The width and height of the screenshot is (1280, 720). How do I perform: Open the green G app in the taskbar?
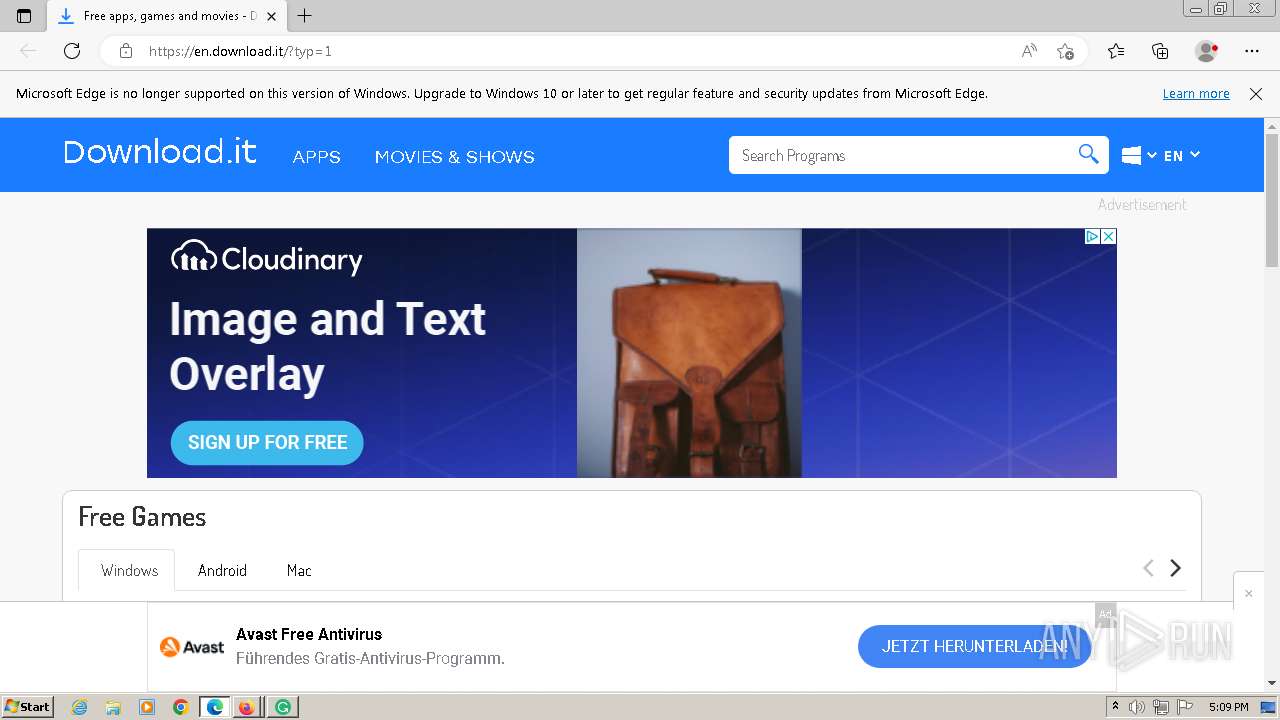coord(283,707)
